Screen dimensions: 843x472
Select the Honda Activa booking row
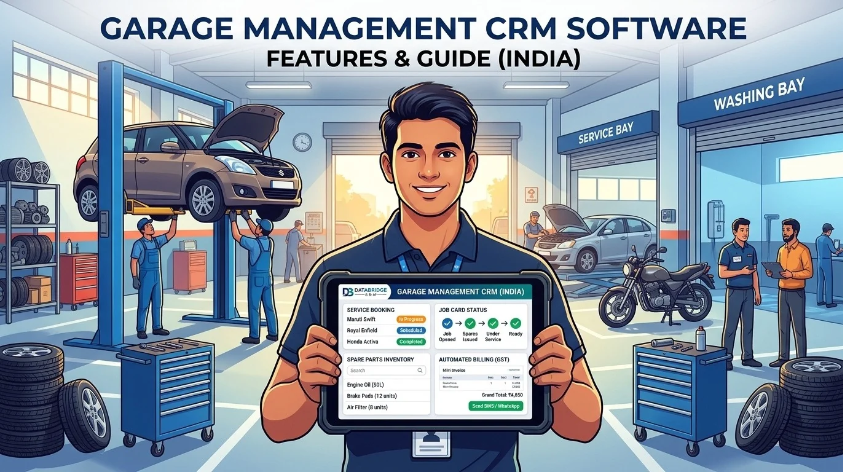tap(386, 342)
